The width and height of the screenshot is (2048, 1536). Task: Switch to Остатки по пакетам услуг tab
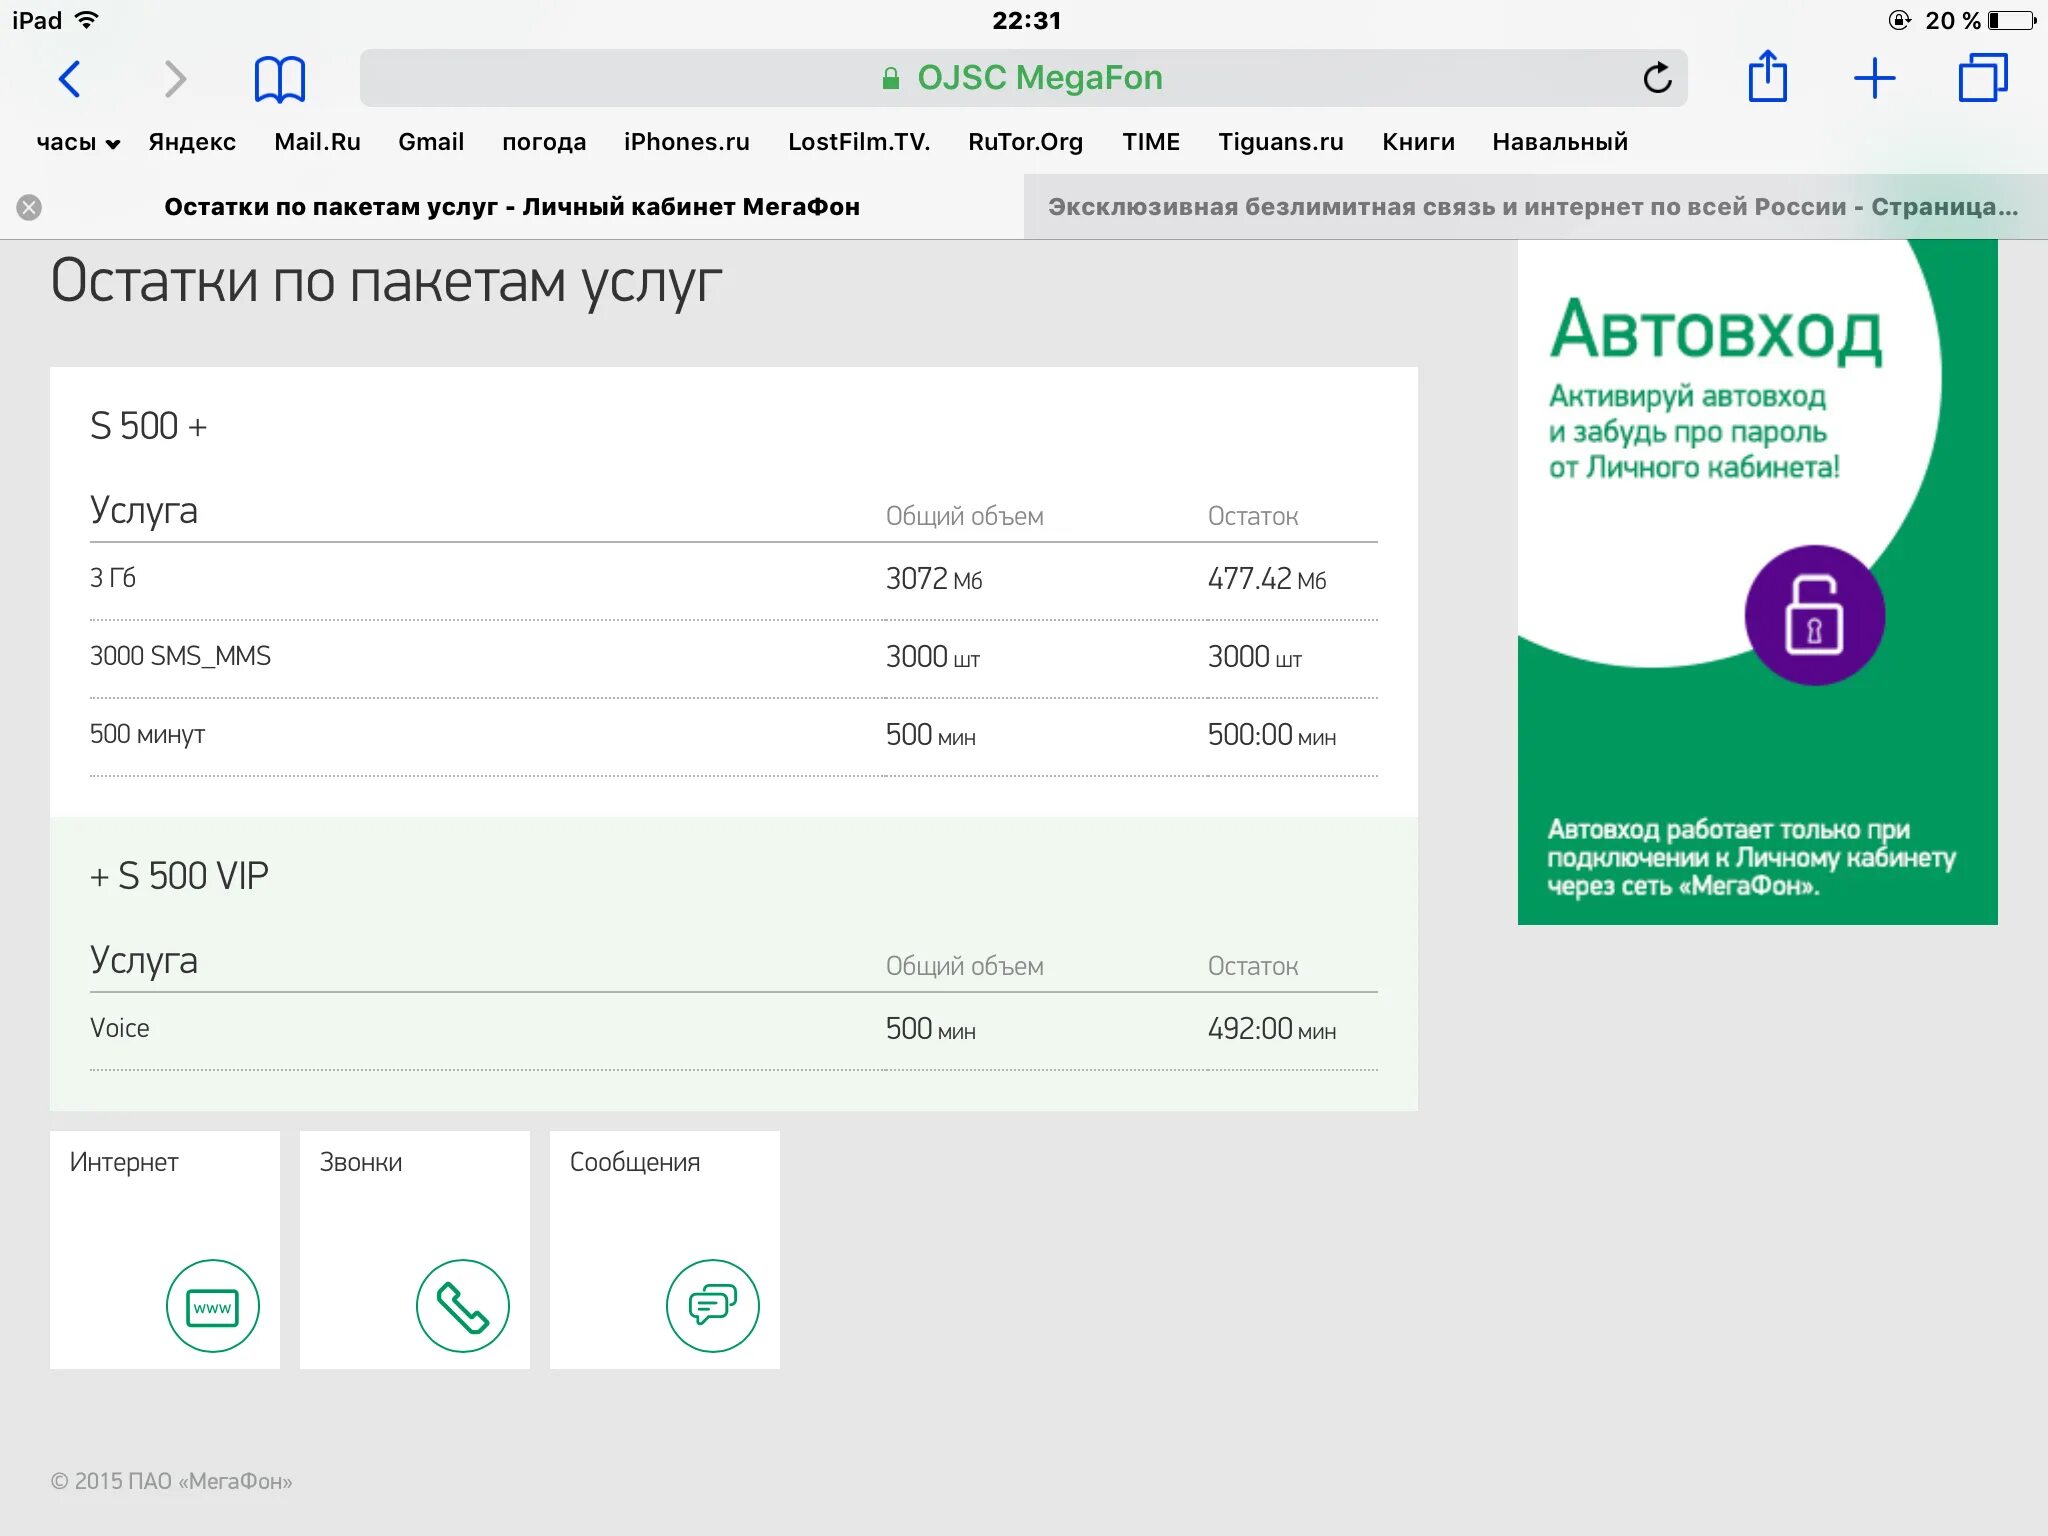click(512, 207)
